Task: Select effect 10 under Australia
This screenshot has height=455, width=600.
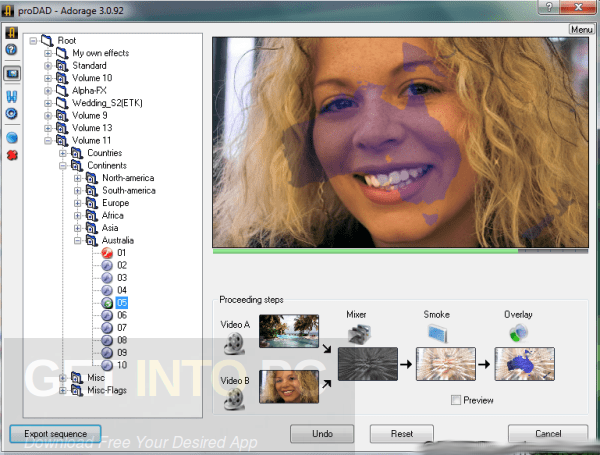Action: pyautogui.click(x=122, y=365)
